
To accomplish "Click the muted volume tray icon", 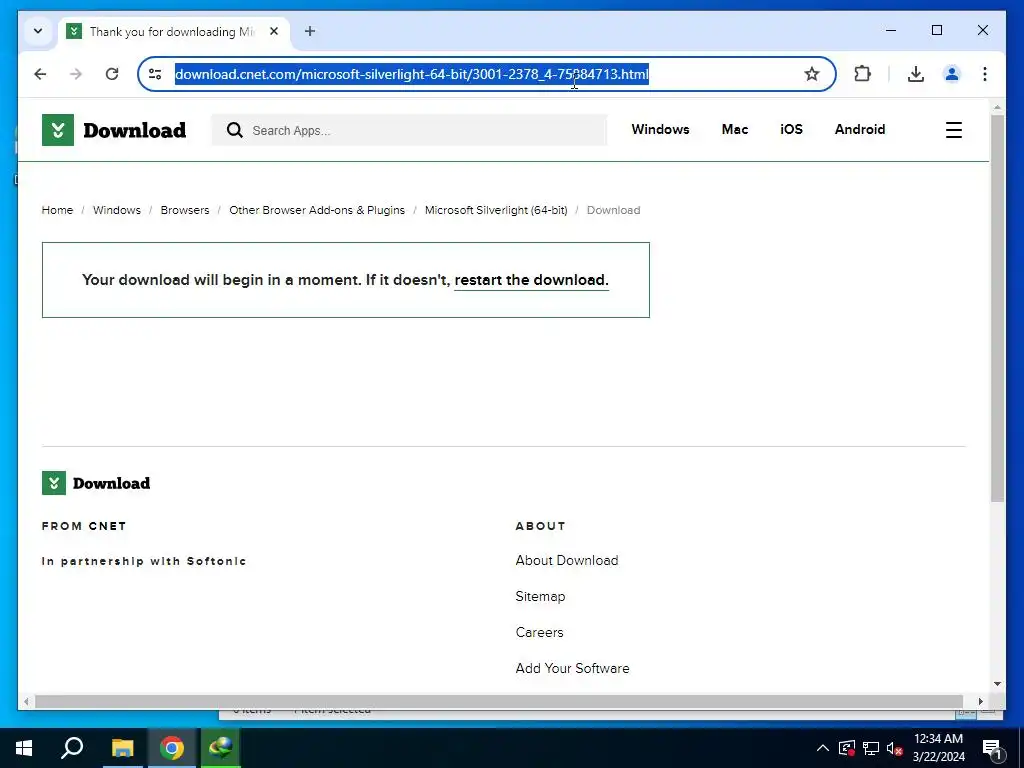I will (x=895, y=748).
